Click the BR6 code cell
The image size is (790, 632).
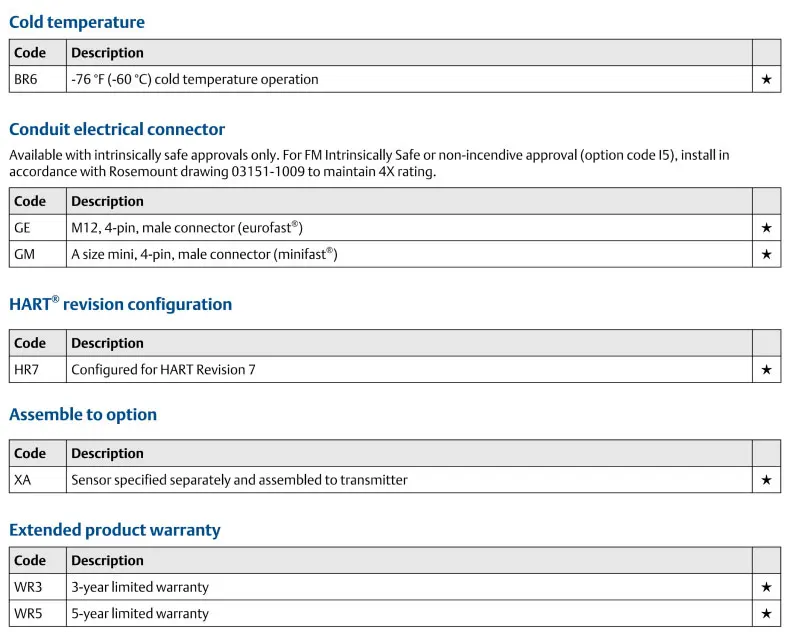point(38,79)
